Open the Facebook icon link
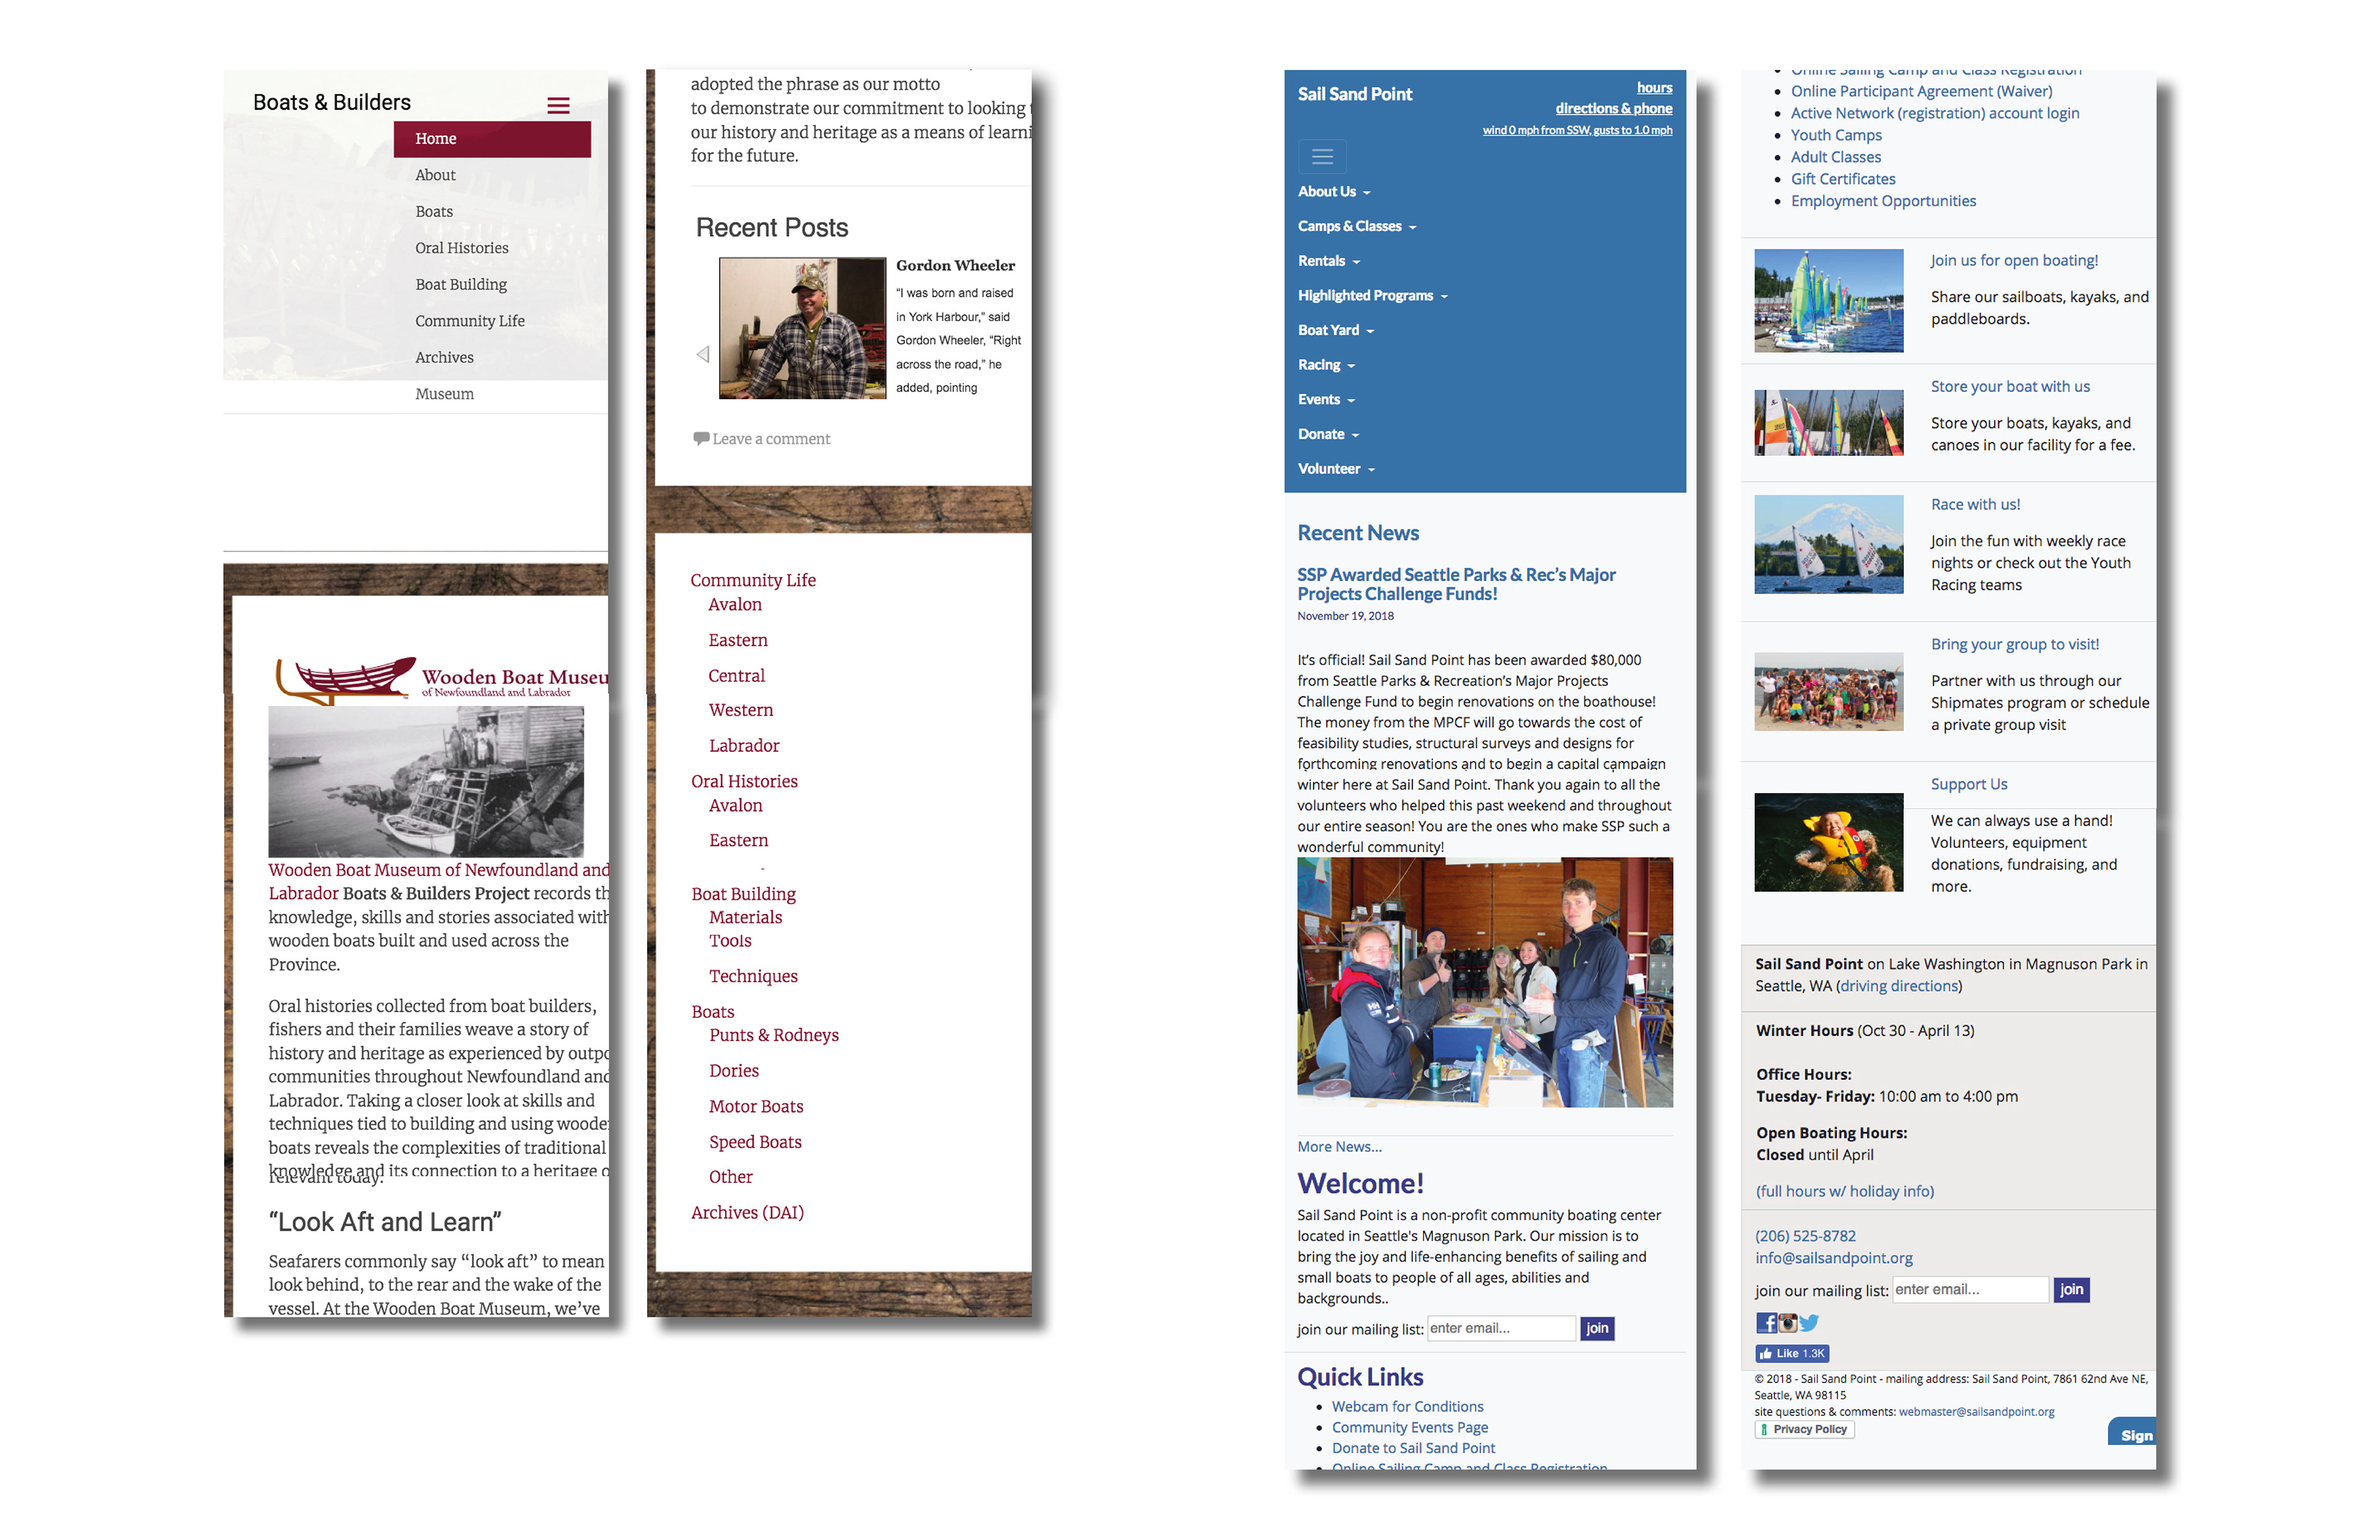The image size is (2380, 1540). 1766,1323
